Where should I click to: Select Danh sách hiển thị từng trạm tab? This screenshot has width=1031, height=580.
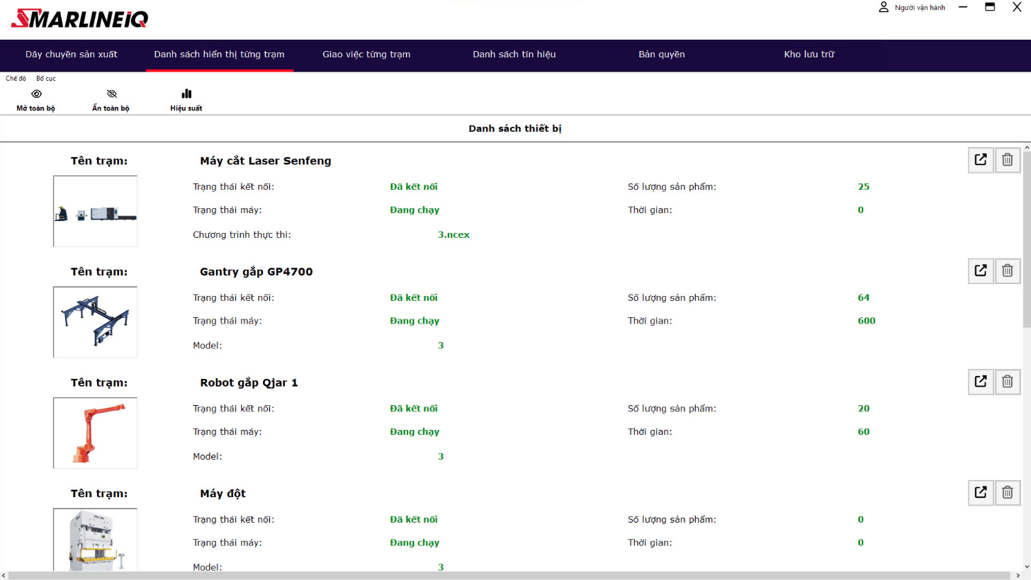220,55
